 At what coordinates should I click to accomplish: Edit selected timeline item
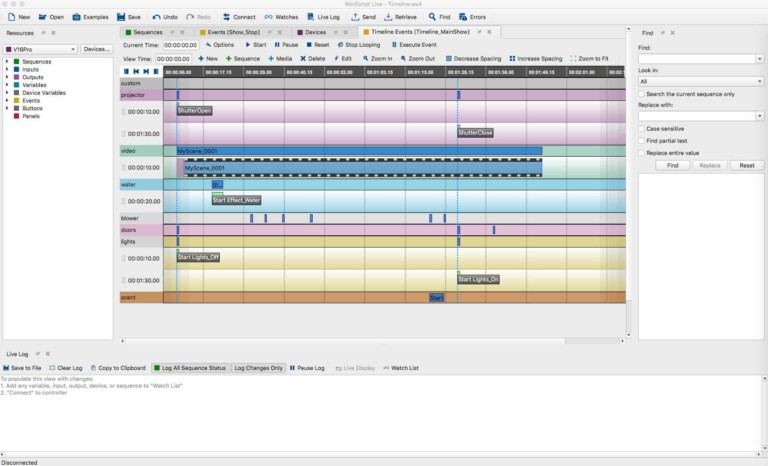pos(343,58)
